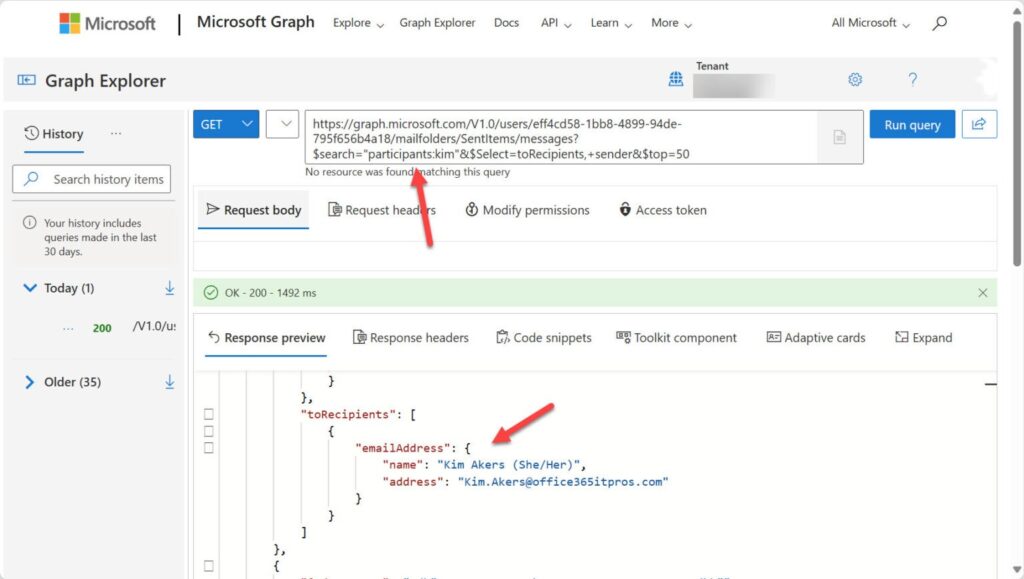Expand the More menu
1024x579 pixels.
(671, 23)
